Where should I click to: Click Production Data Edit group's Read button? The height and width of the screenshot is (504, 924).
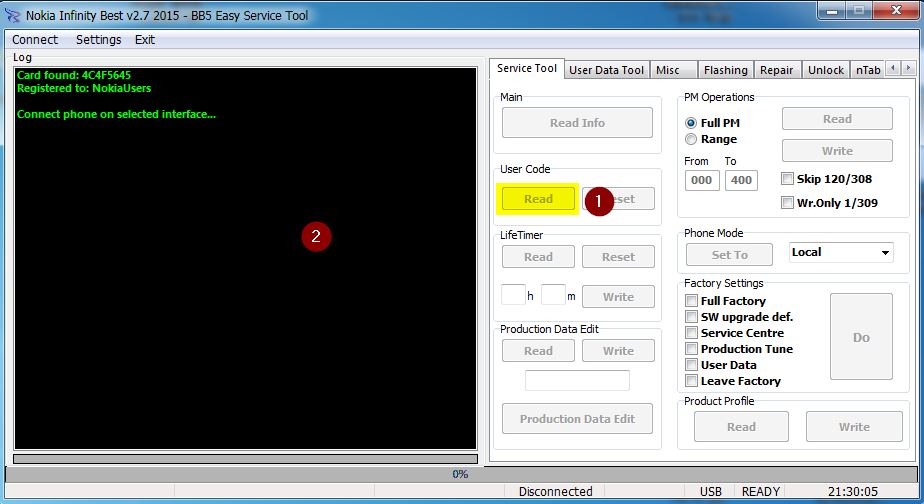coord(538,351)
